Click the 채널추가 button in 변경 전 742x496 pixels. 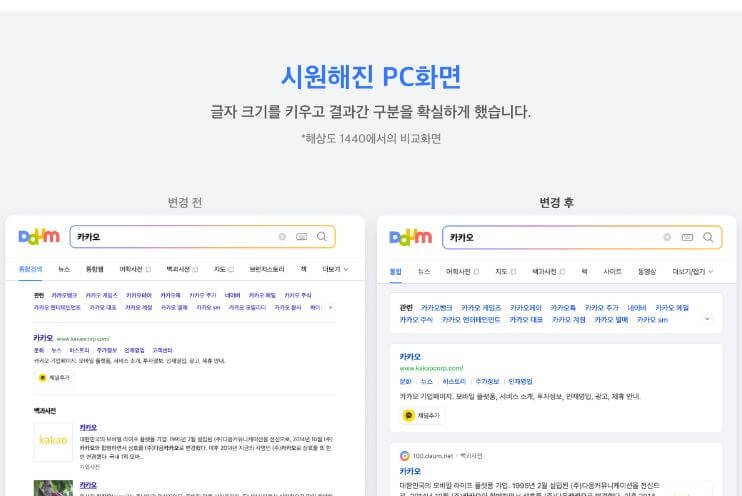(x=54, y=378)
